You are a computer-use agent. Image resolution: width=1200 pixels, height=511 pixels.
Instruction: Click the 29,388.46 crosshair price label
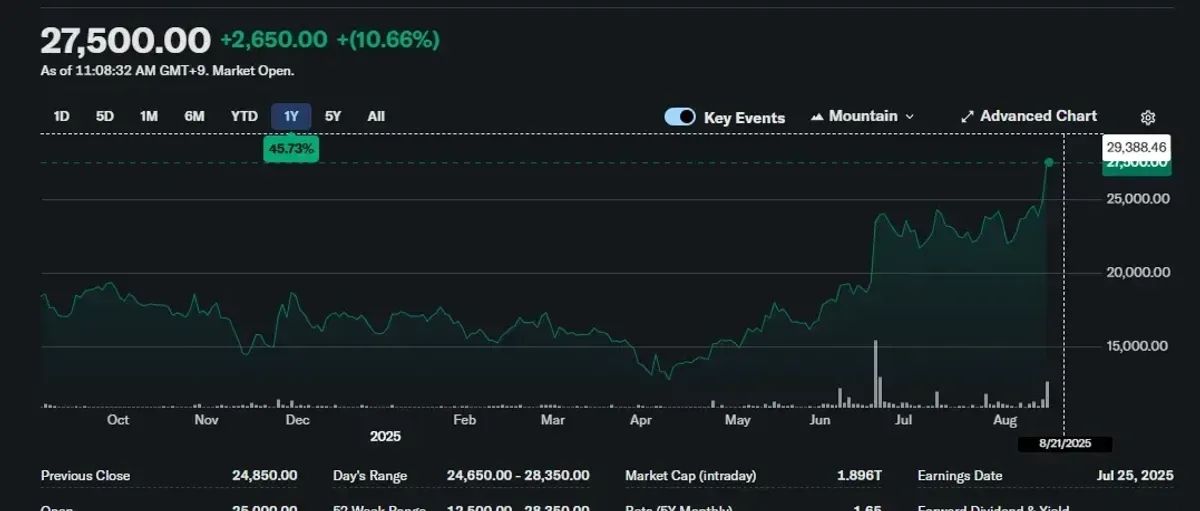tap(1136, 147)
